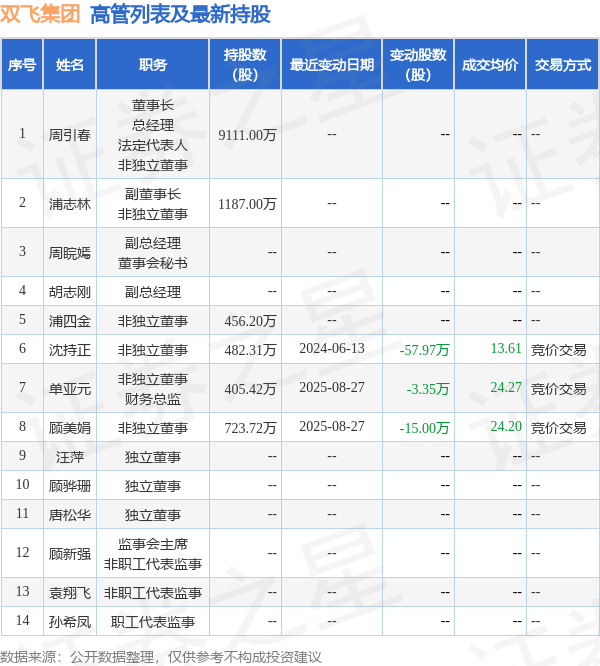Click the name 孙希凤
The height and width of the screenshot is (666, 600).
(70, 622)
